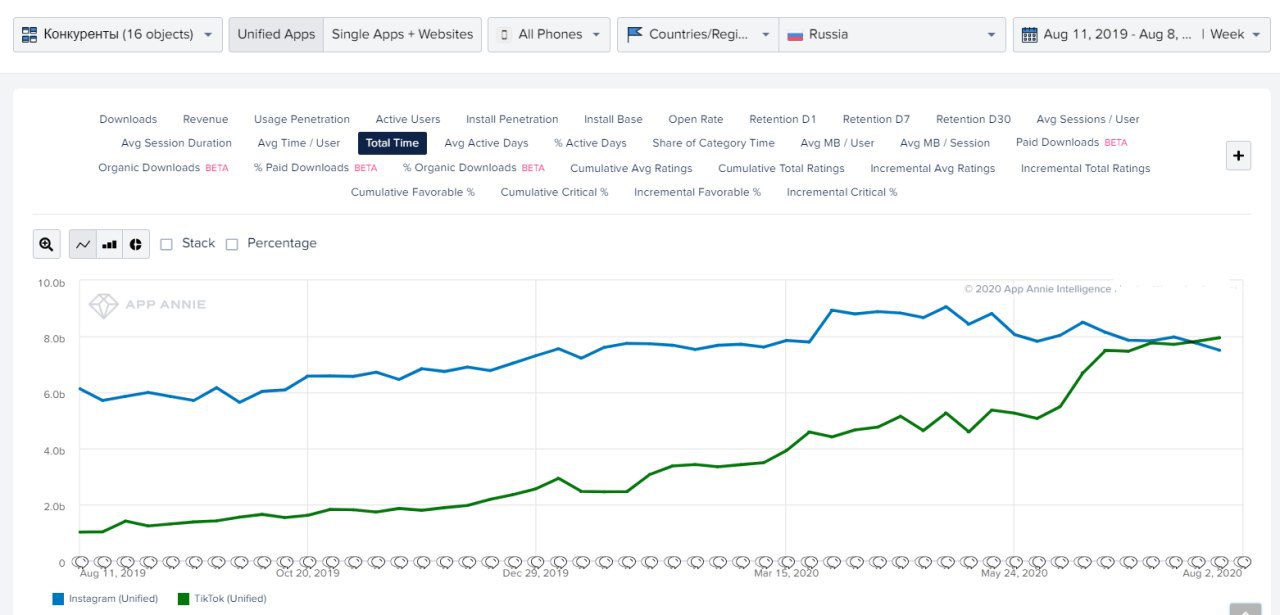This screenshot has height=615, width=1280.
Task: Select the Install Base metric
Action: tap(613, 119)
